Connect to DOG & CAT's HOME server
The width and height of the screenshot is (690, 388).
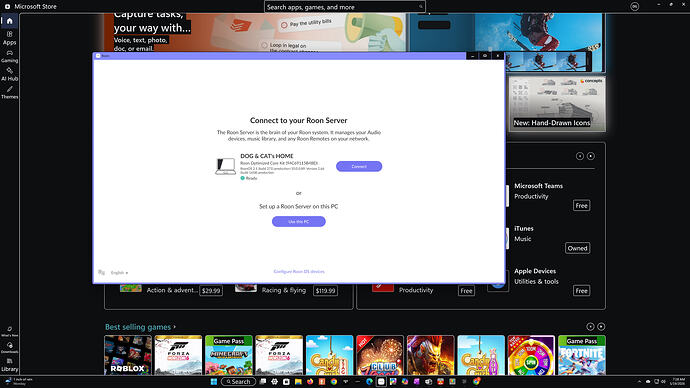(359, 166)
